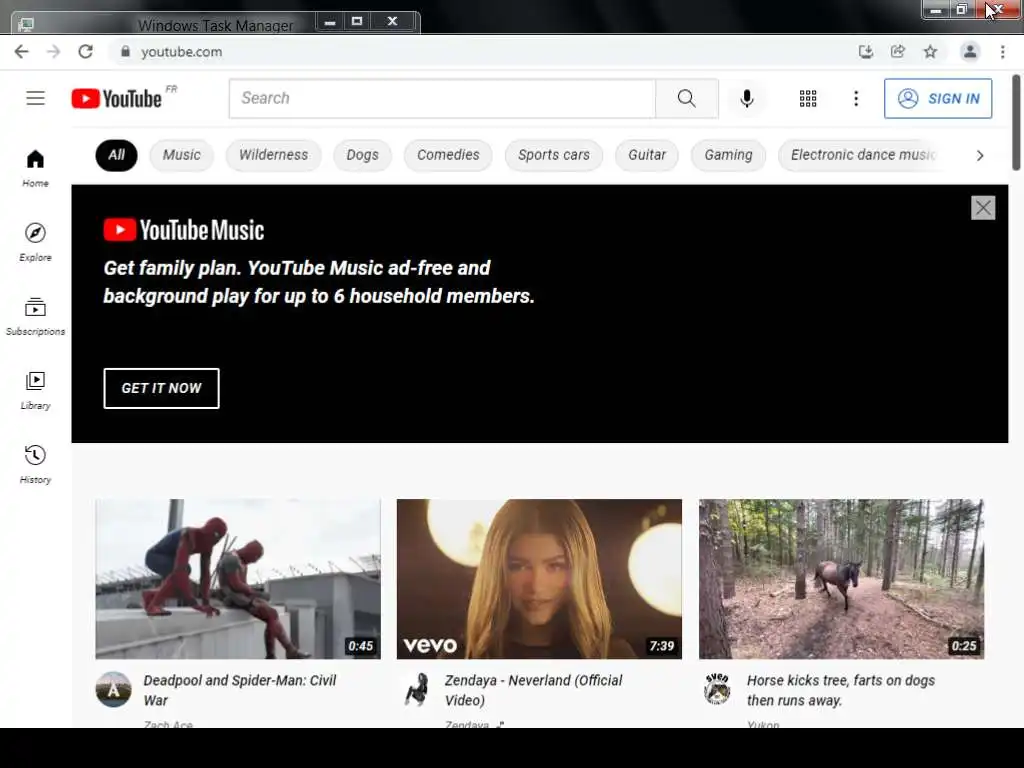The image size is (1024, 768).
Task: Select the Comedies filter chip
Action: tap(448, 155)
